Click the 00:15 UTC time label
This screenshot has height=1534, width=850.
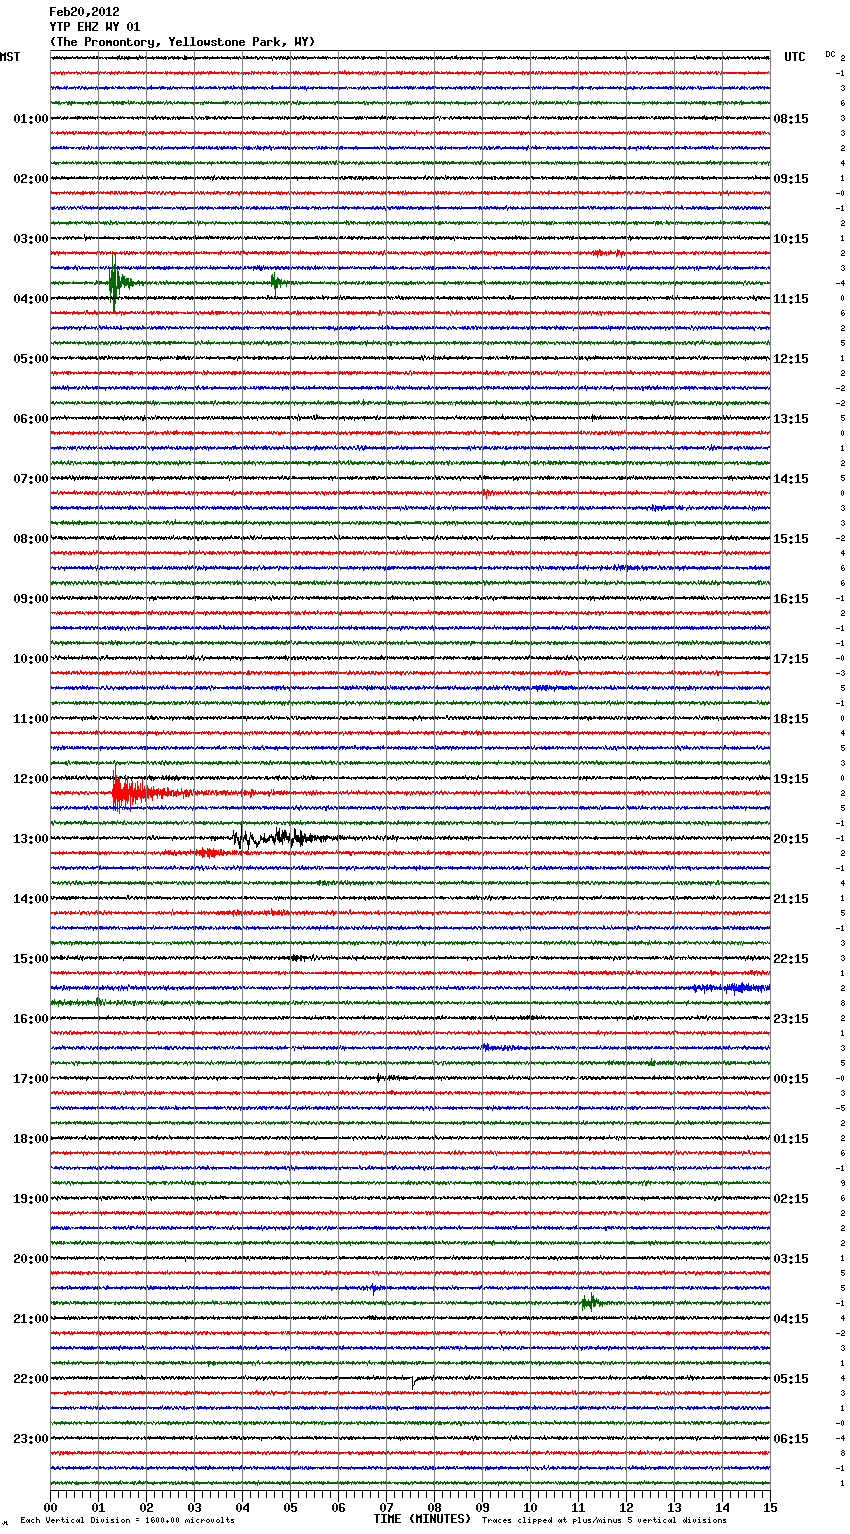pos(791,1079)
